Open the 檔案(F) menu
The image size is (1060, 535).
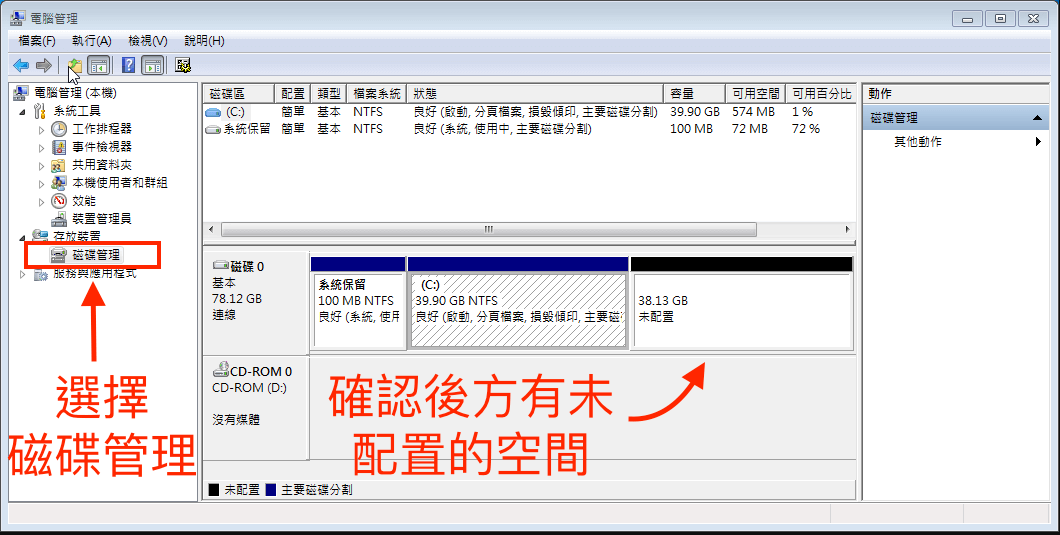click(37, 41)
